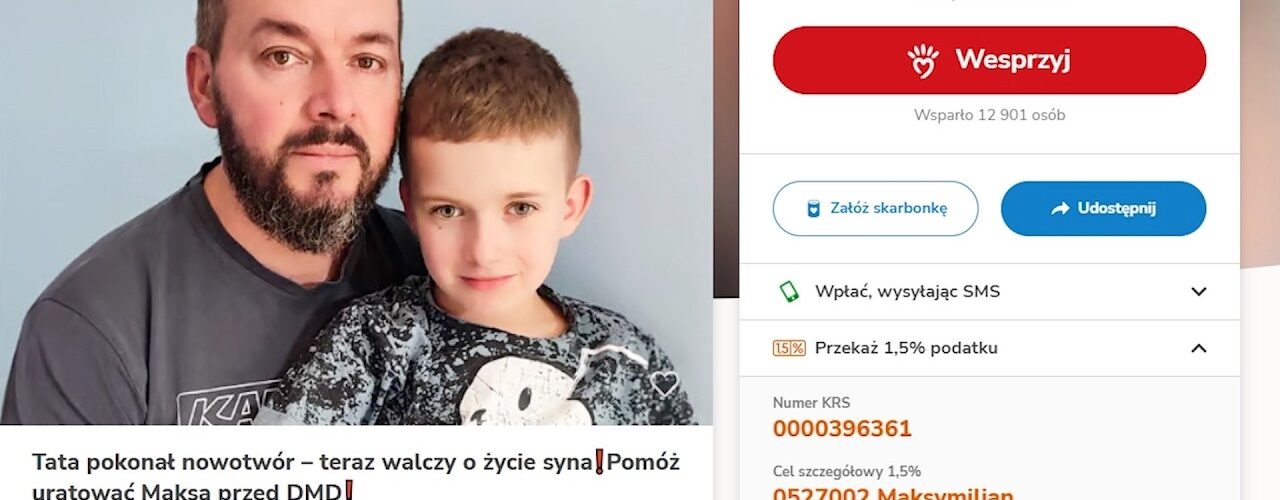
Task: Select the KRS number 0000396361
Action: point(842,429)
